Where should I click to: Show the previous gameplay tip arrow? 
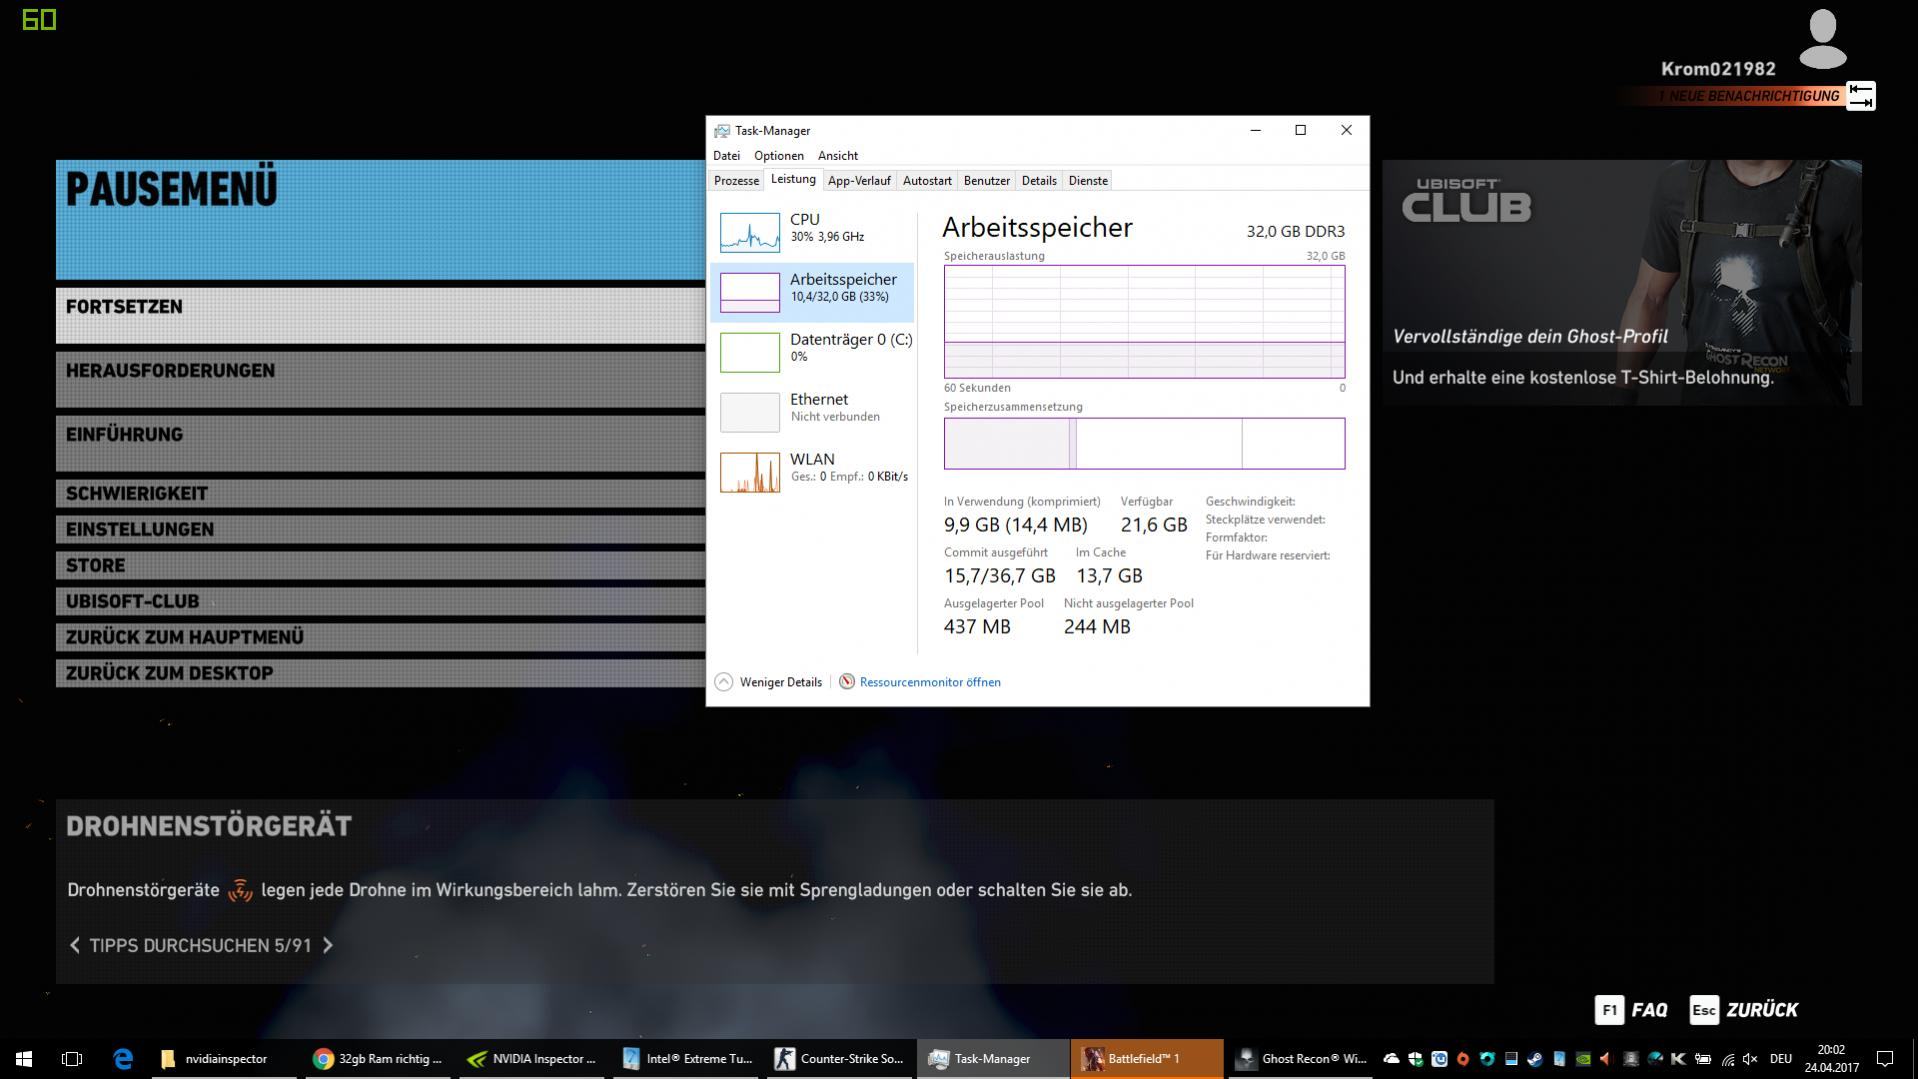pyautogui.click(x=75, y=945)
